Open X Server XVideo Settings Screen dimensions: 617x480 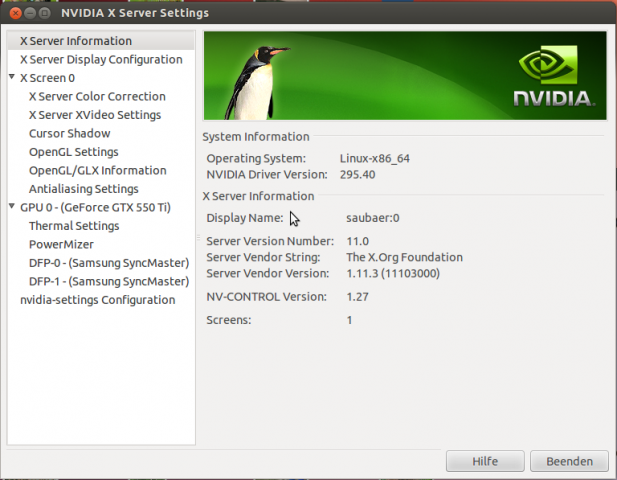click(95, 115)
